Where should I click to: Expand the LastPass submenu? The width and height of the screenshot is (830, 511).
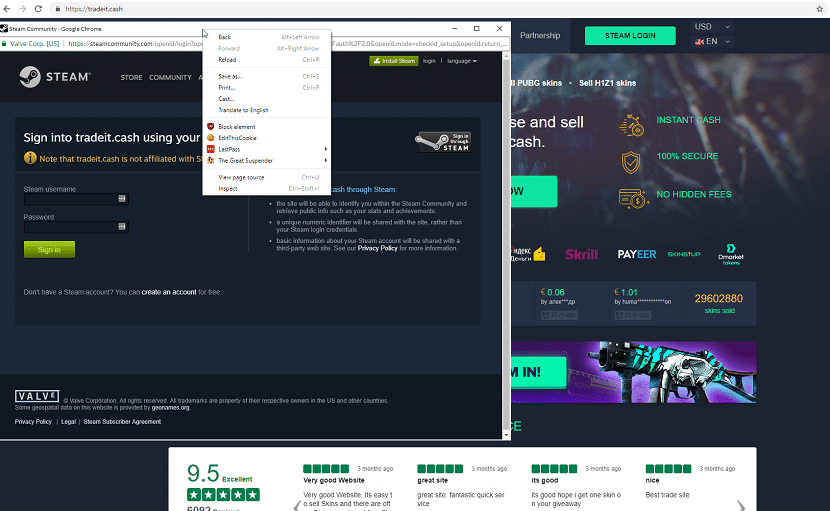point(325,149)
